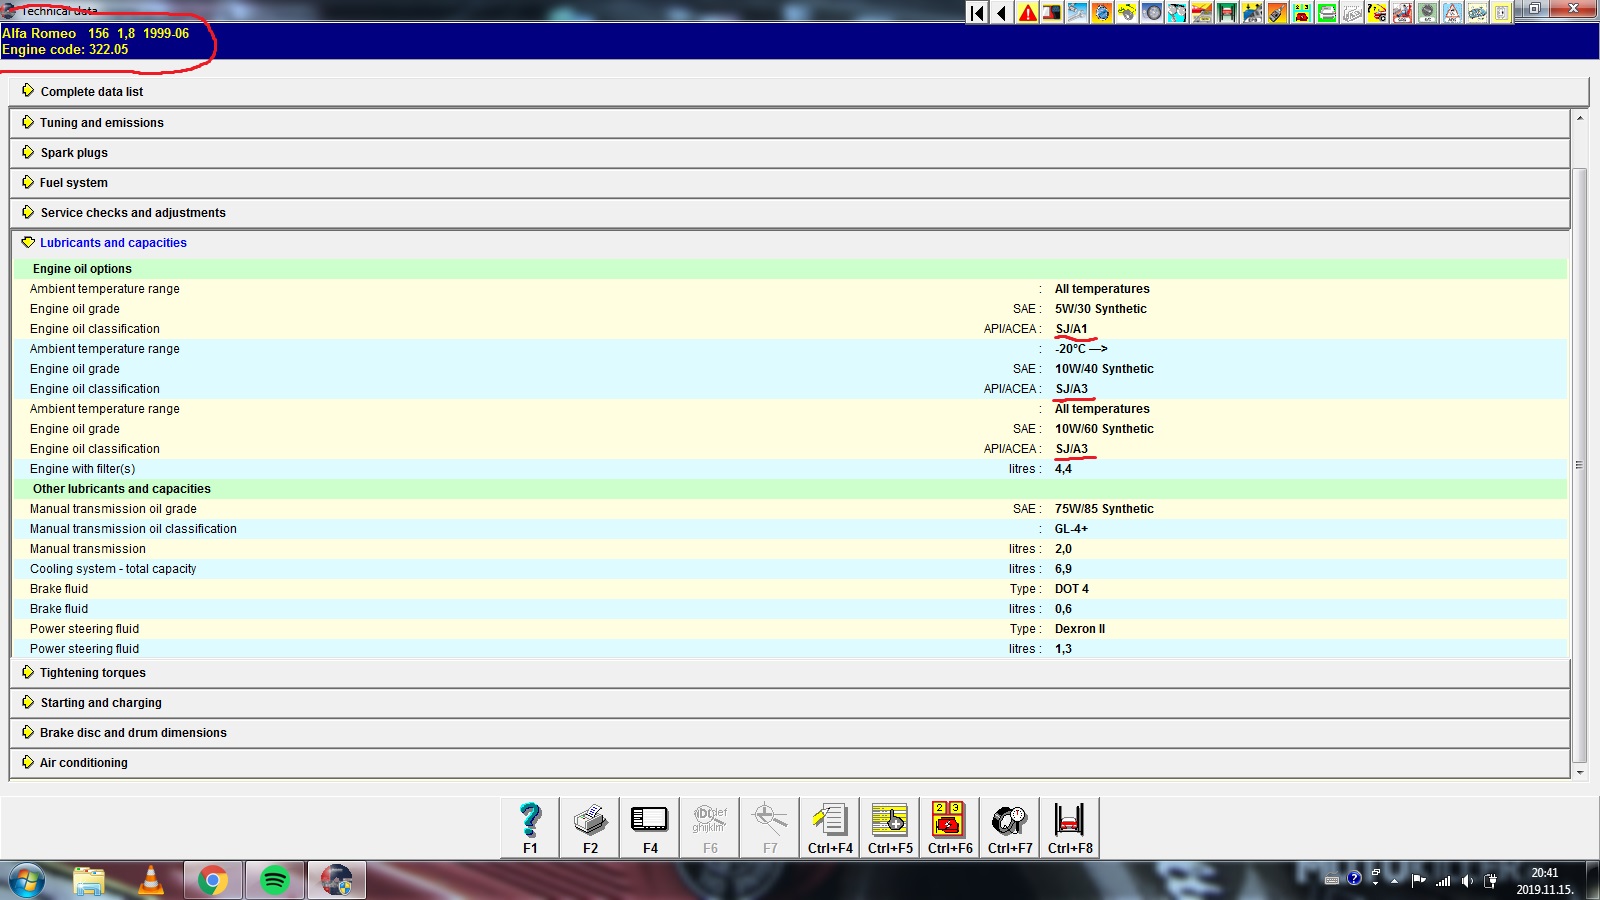Open Google Chrome from the taskbar

point(212,881)
